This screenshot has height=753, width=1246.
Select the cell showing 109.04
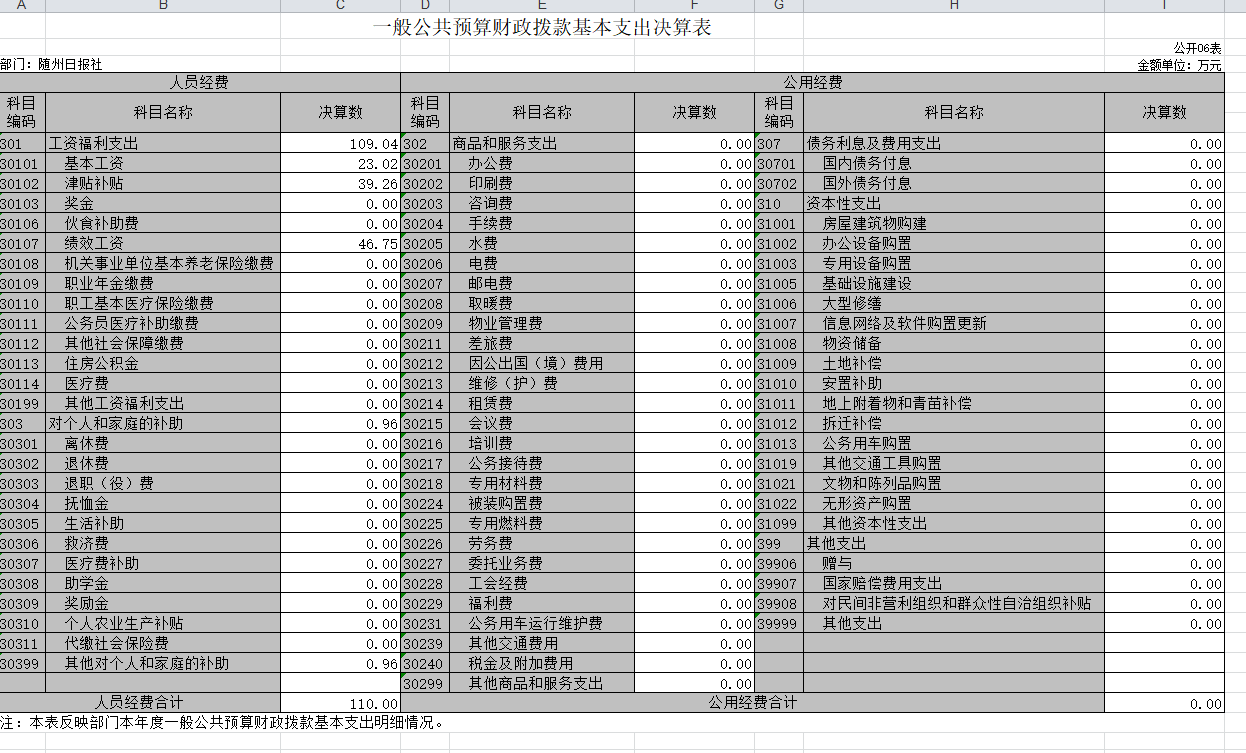[340, 144]
